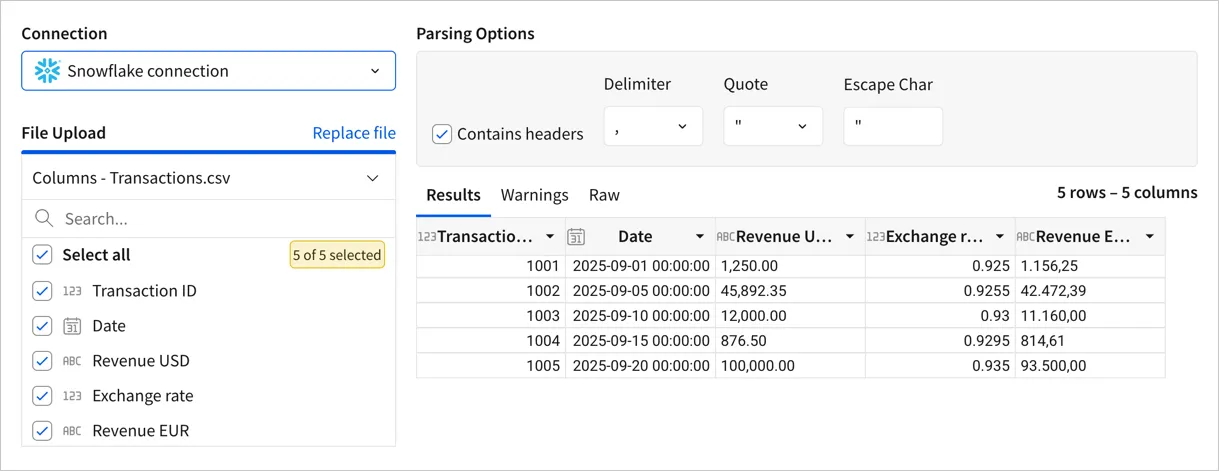Uncheck the Revenue USD column checkbox

[42, 361]
